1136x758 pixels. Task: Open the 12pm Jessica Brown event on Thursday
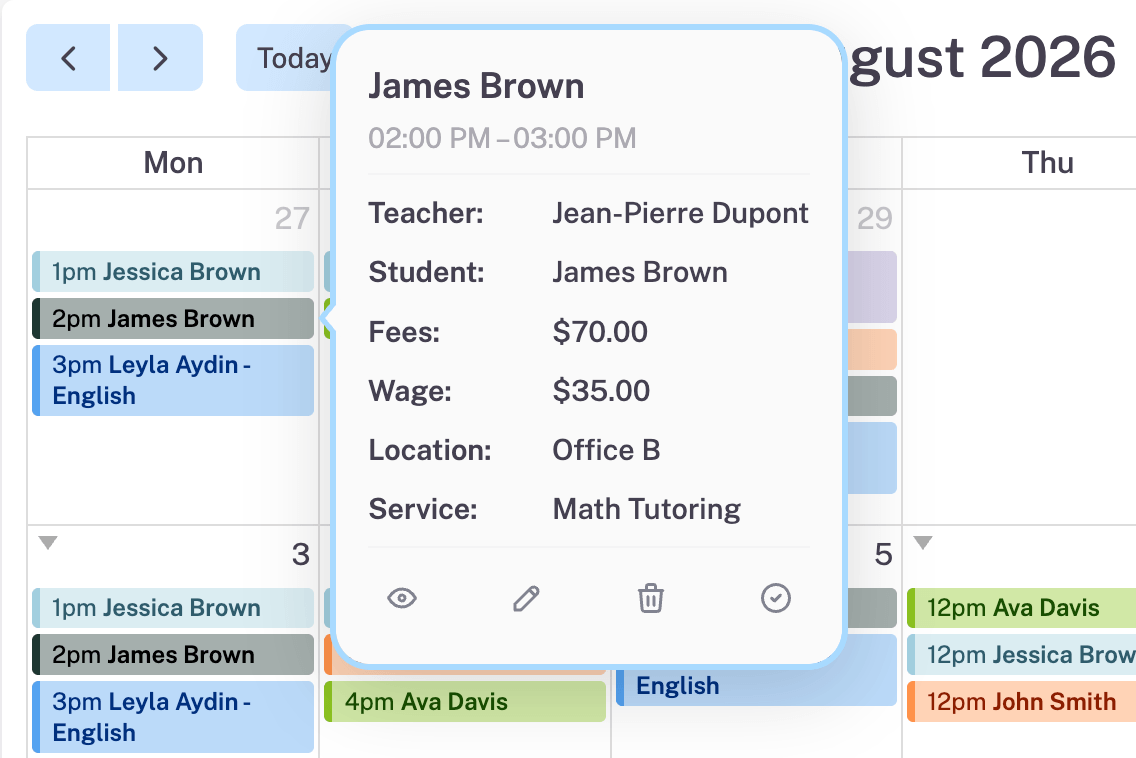(x=1022, y=655)
